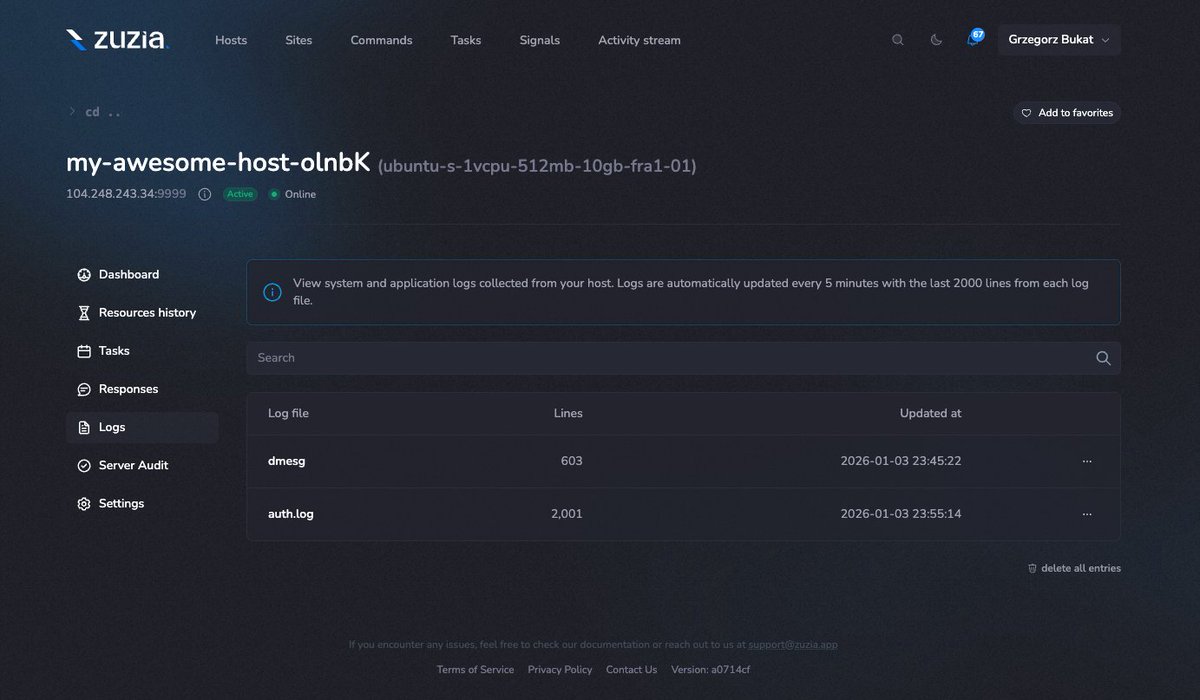The image size is (1200, 700).
Task: Click delete all entries link
Action: (1074, 568)
